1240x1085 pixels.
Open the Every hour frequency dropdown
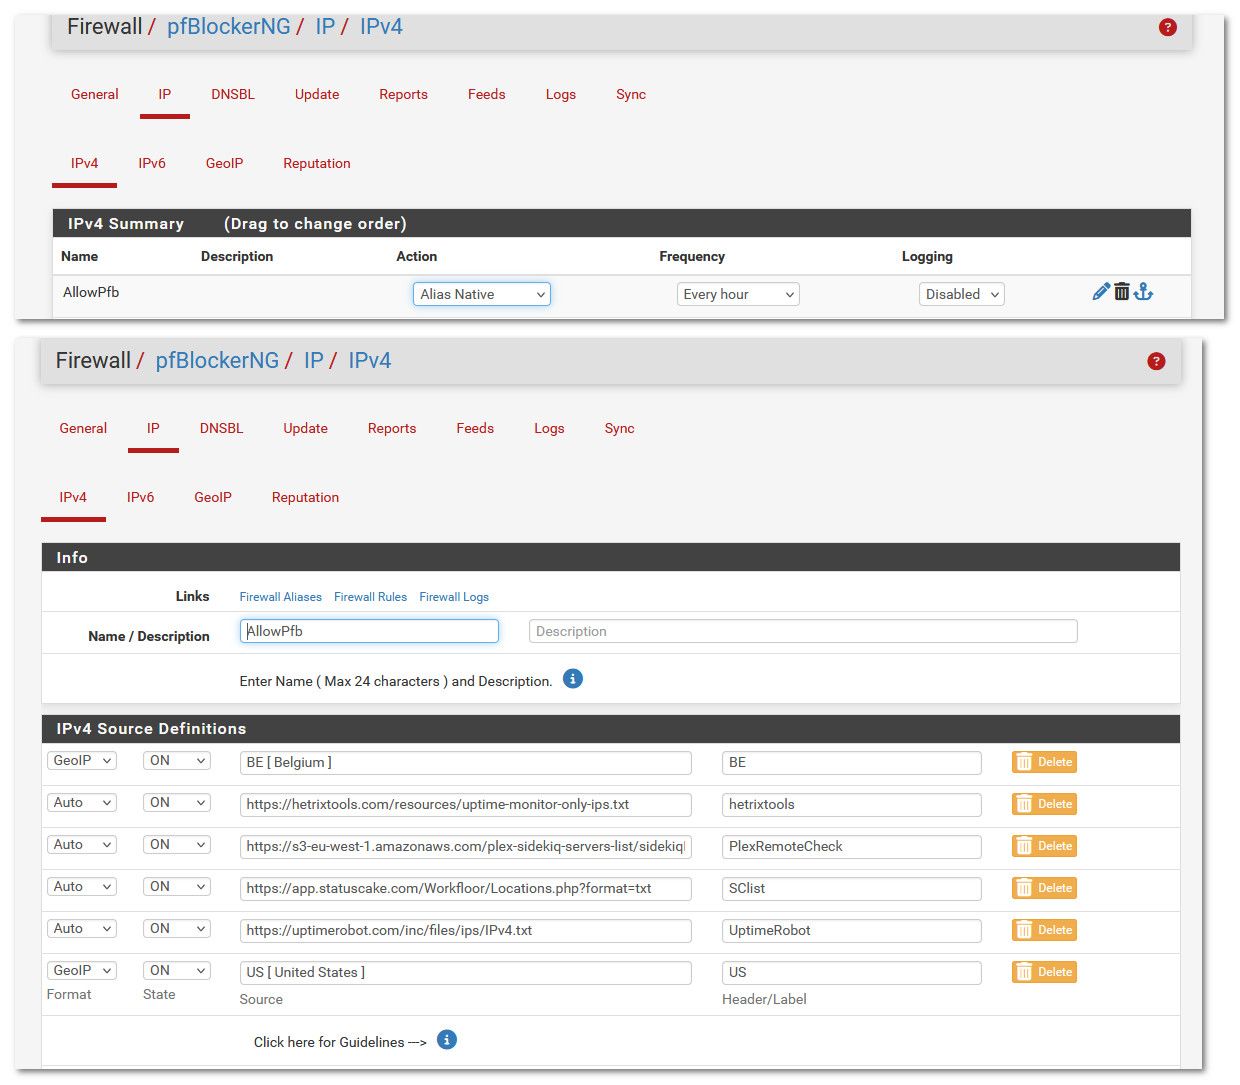point(737,294)
